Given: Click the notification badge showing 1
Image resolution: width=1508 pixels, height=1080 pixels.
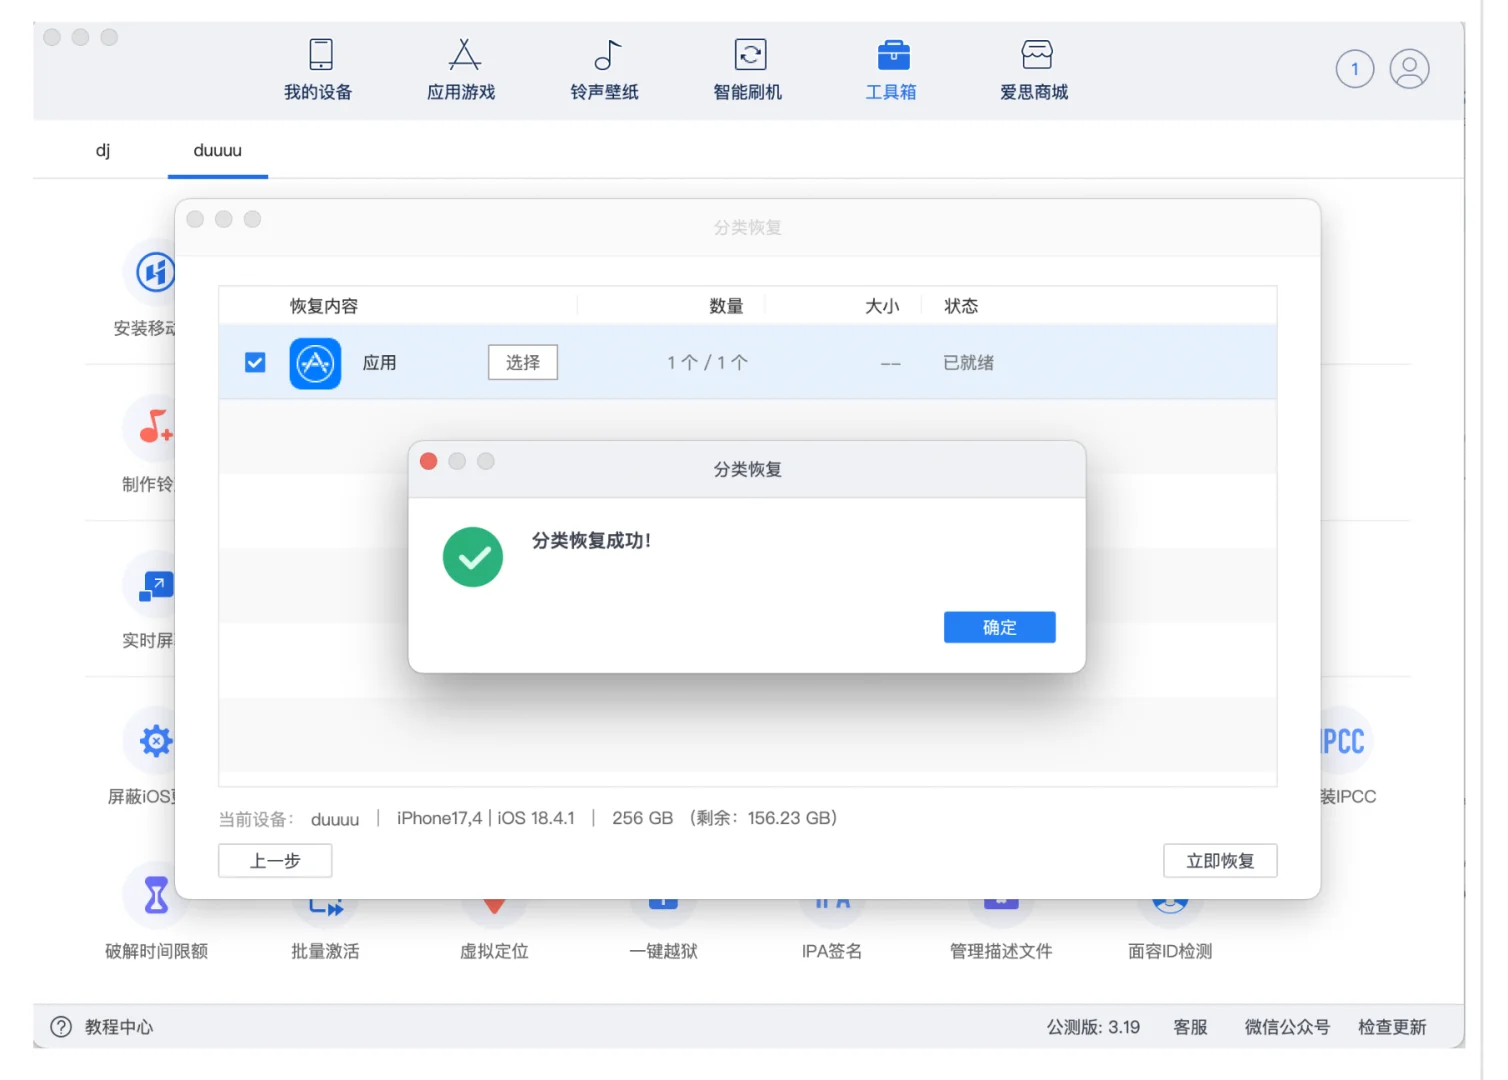Looking at the screenshot, I should [x=1355, y=68].
